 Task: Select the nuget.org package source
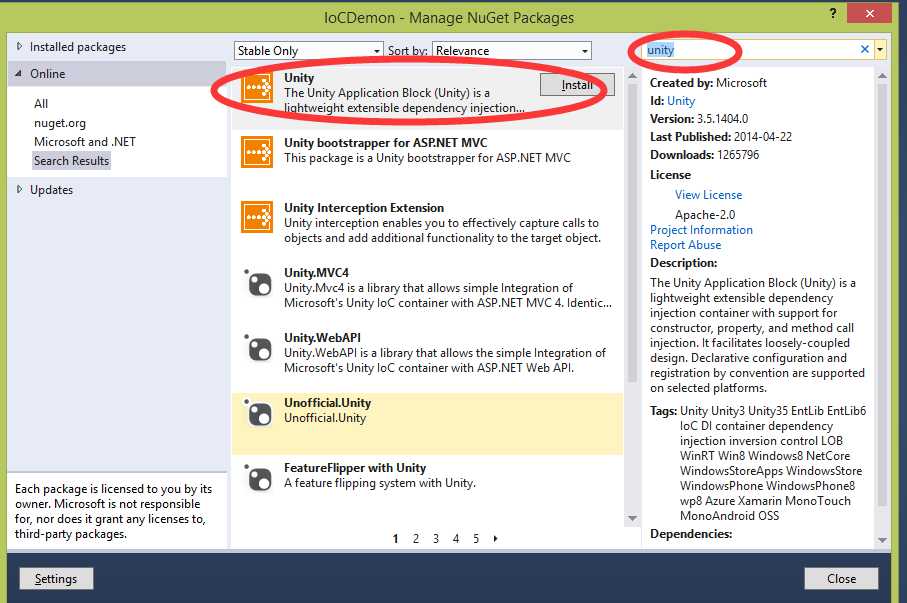(x=60, y=123)
